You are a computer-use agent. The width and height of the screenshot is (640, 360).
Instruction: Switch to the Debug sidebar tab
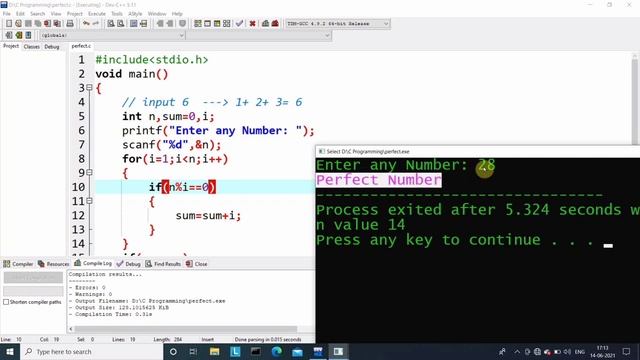tap(52, 47)
